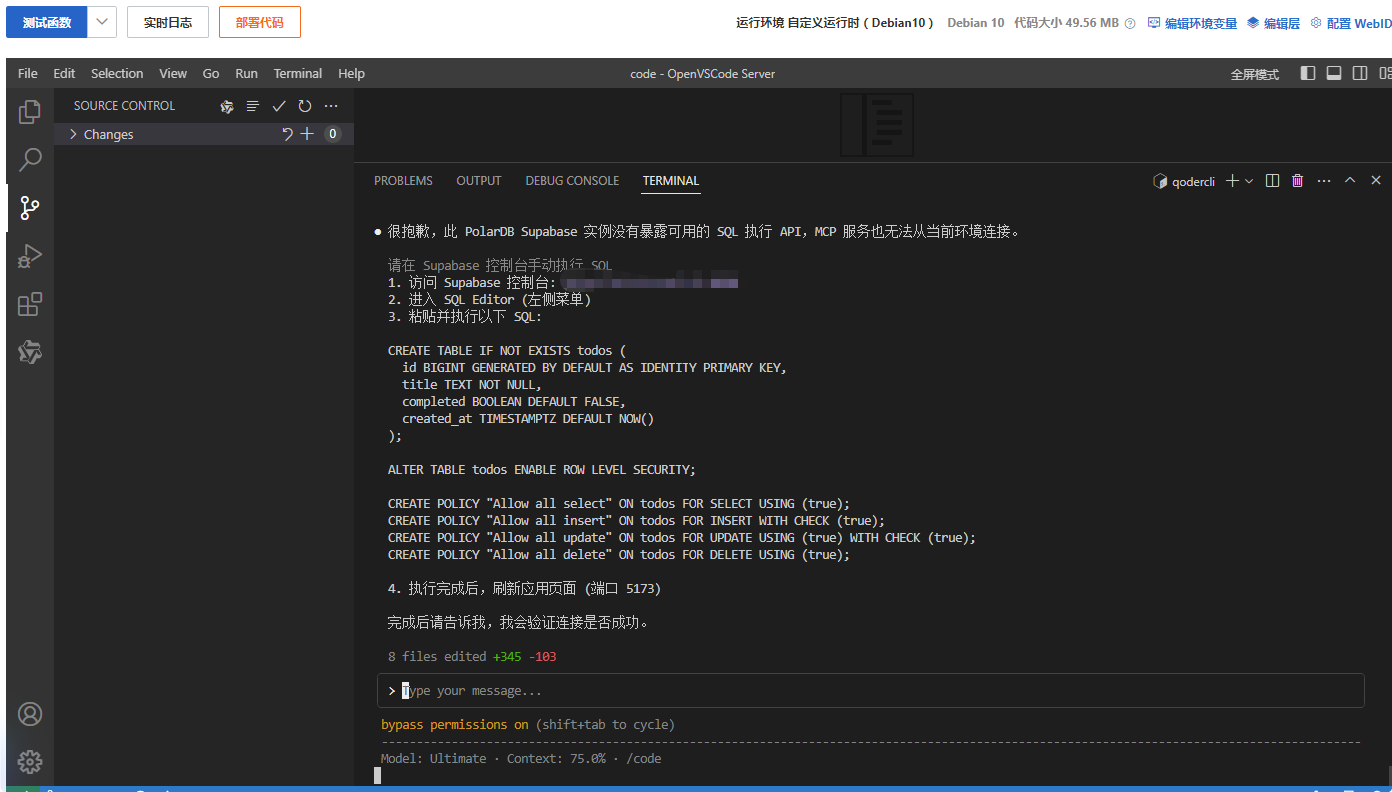This screenshot has height=792, width=1392.
Task: Select the Source Control activity bar icon
Action: pyautogui.click(x=30, y=208)
